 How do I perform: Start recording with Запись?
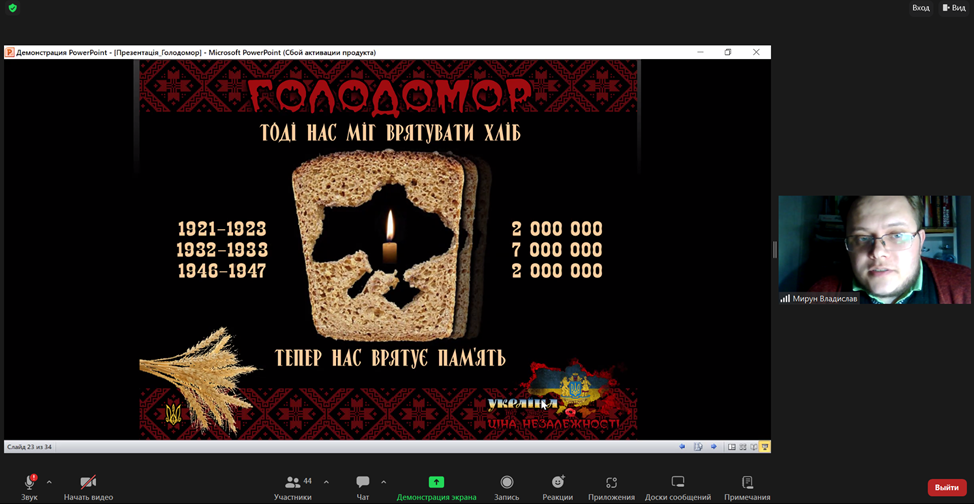(x=507, y=483)
